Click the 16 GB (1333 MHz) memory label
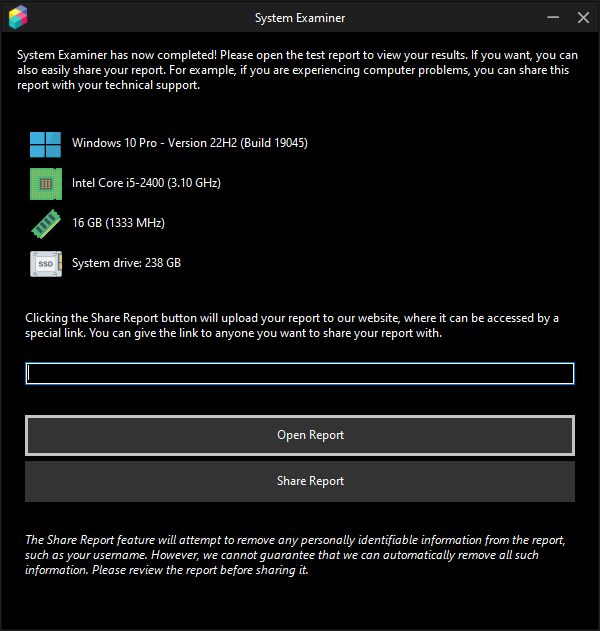The height and width of the screenshot is (631, 600). click(x=118, y=223)
